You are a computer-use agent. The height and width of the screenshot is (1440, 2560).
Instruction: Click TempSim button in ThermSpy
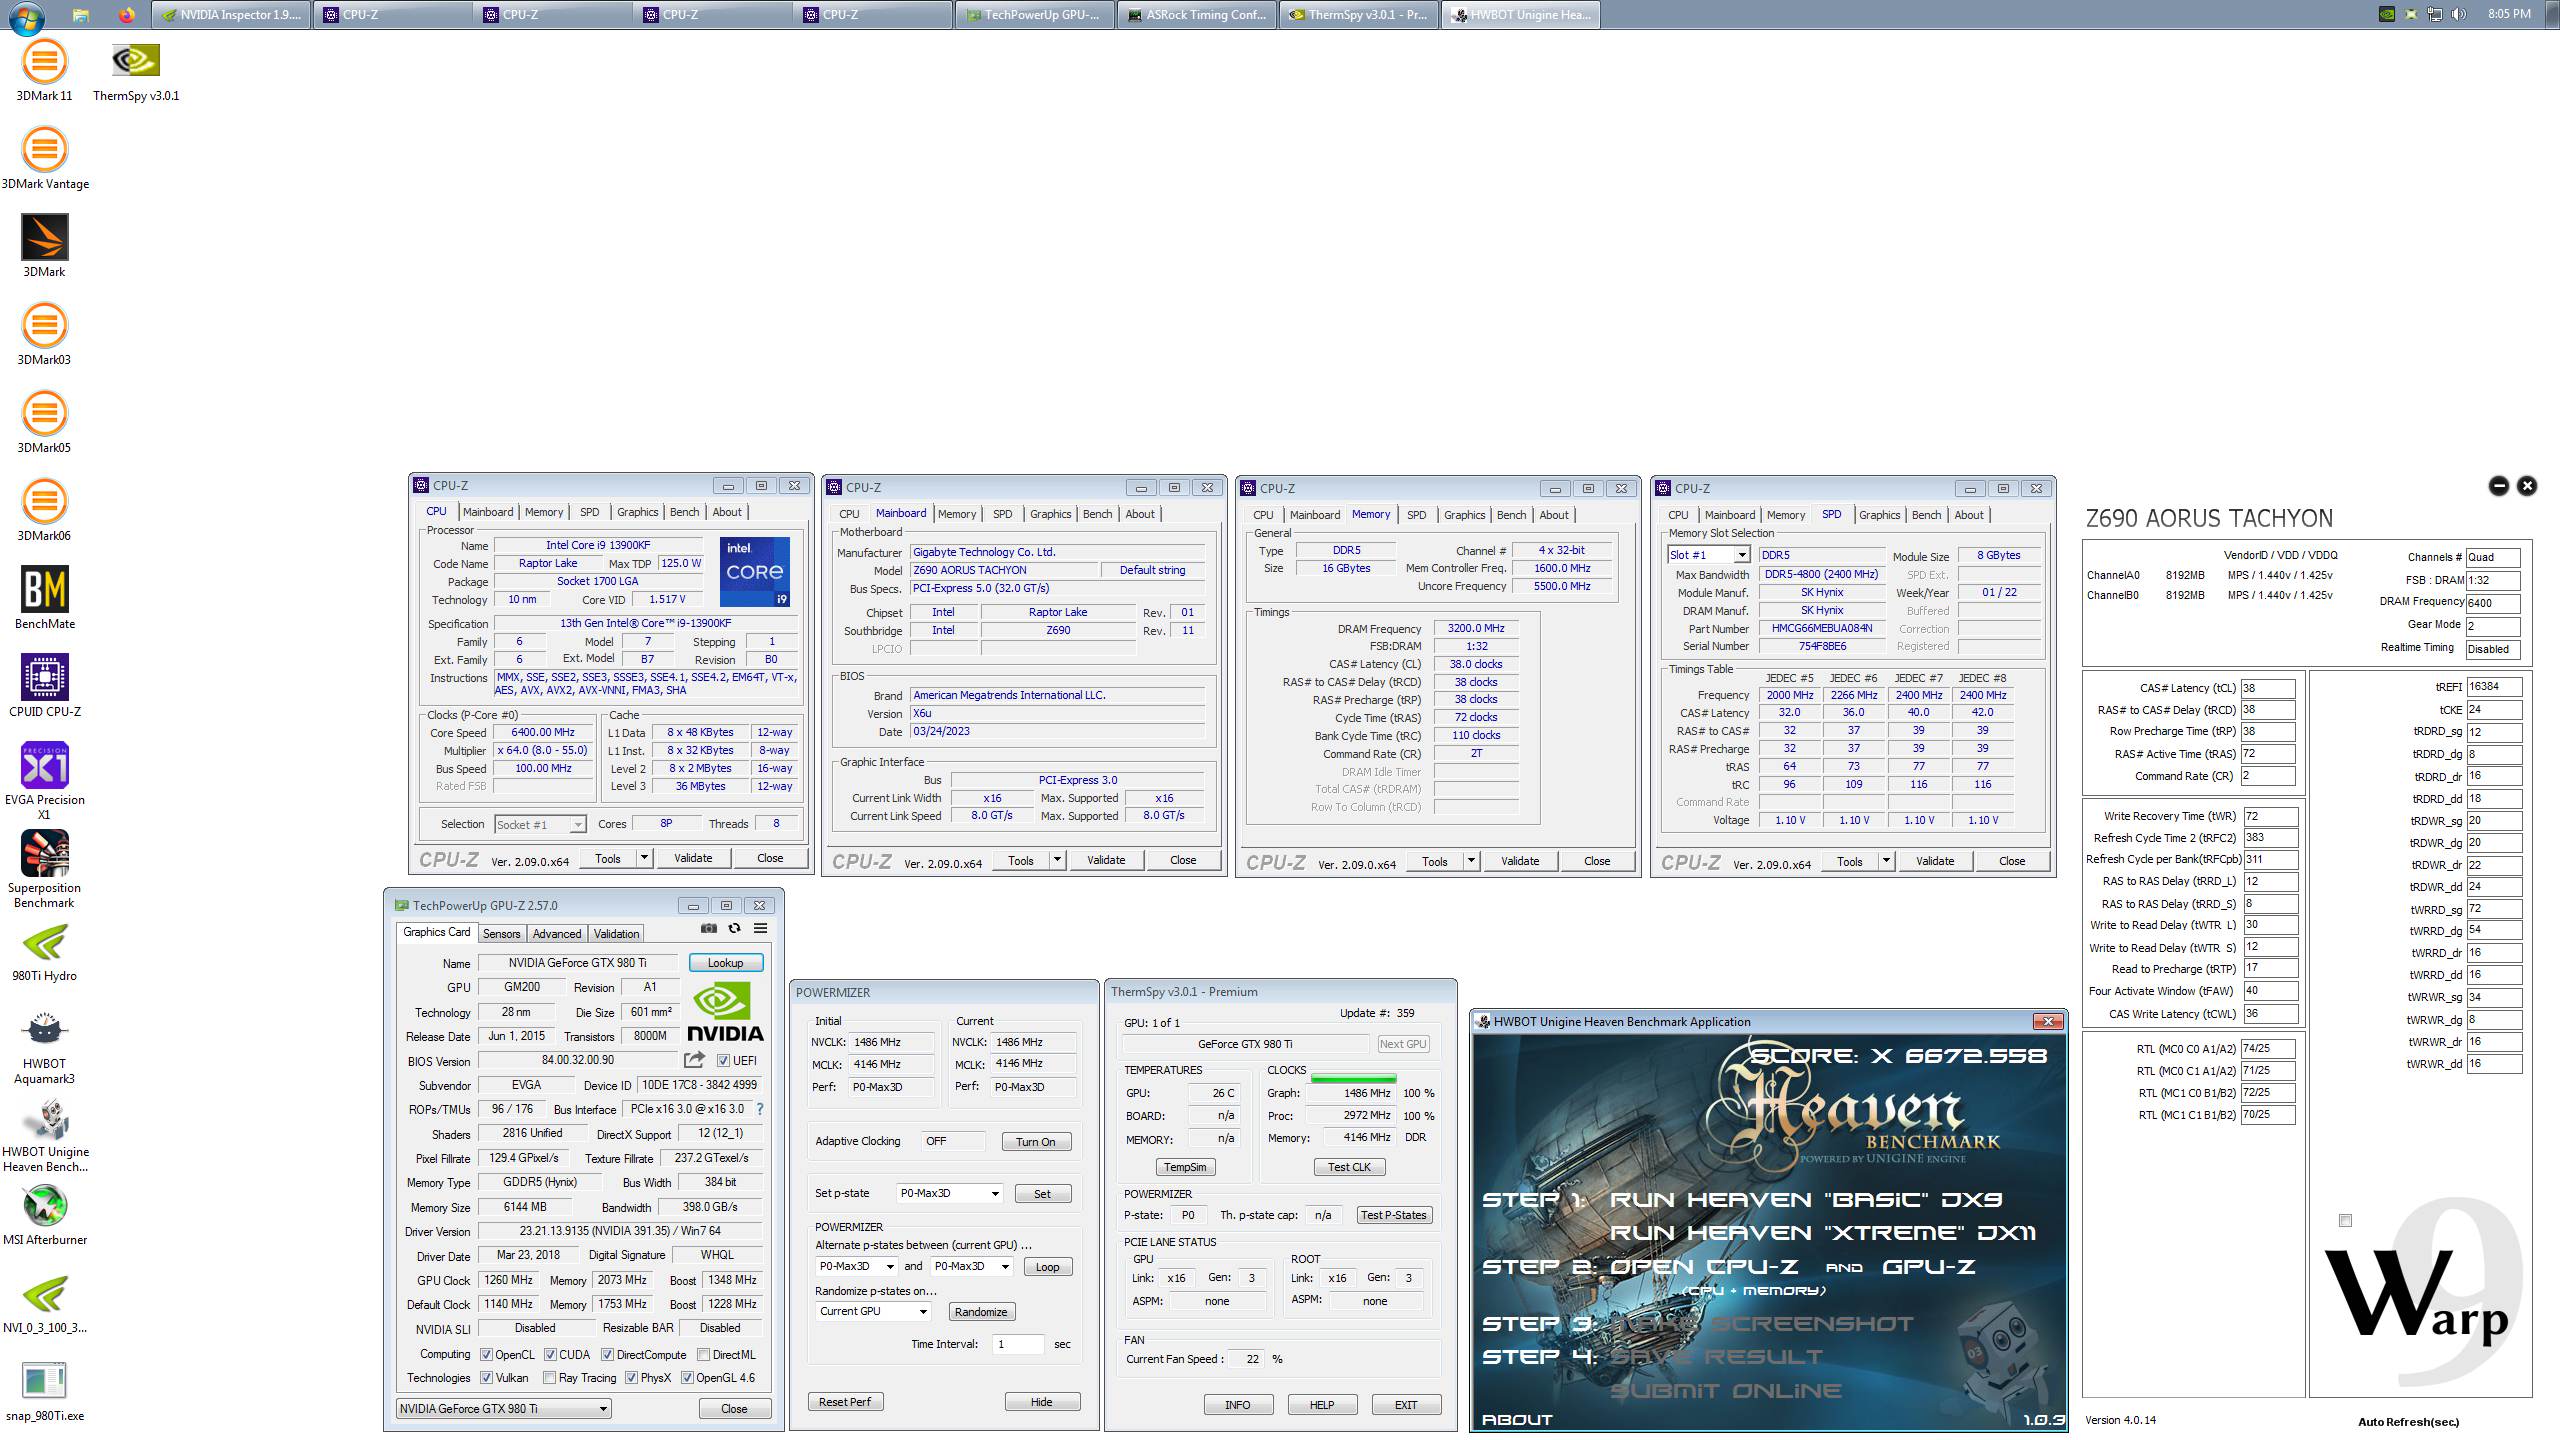[x=1185, y=1167]
